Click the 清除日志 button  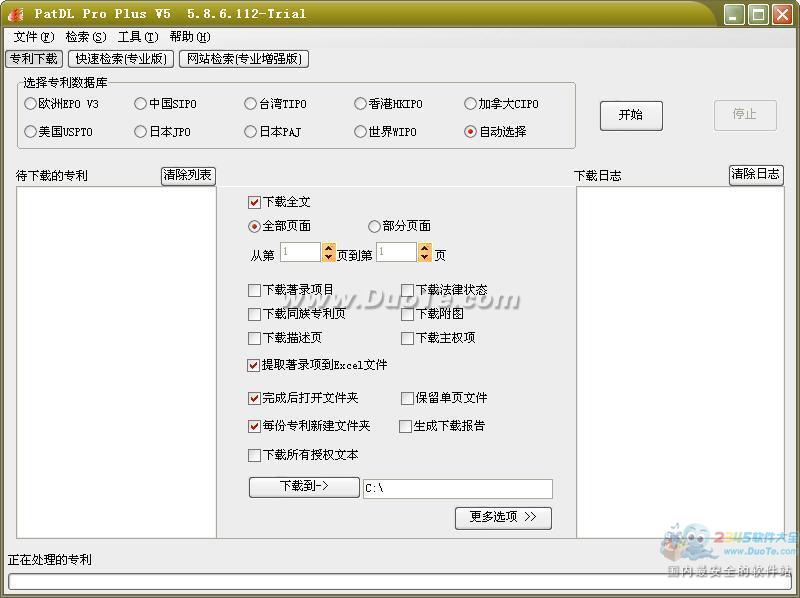pos(756,175)
